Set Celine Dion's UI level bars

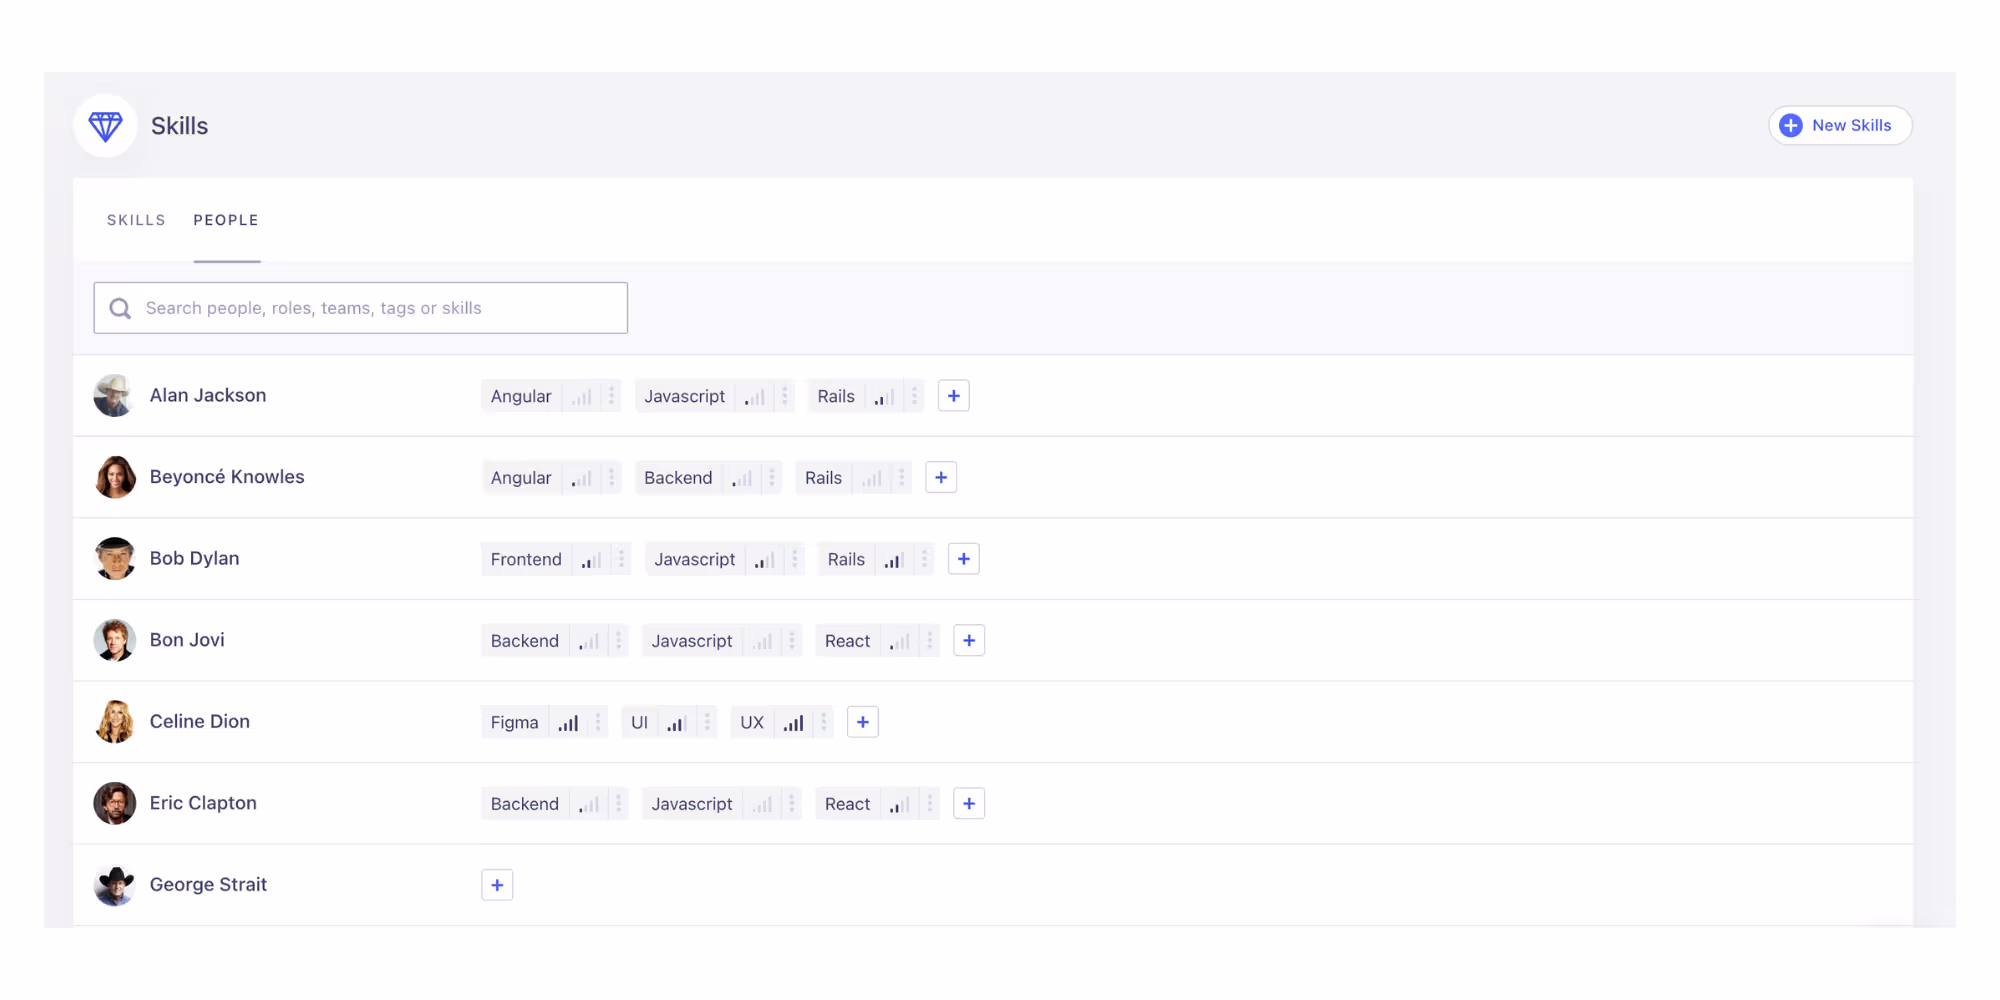[677, 723]
